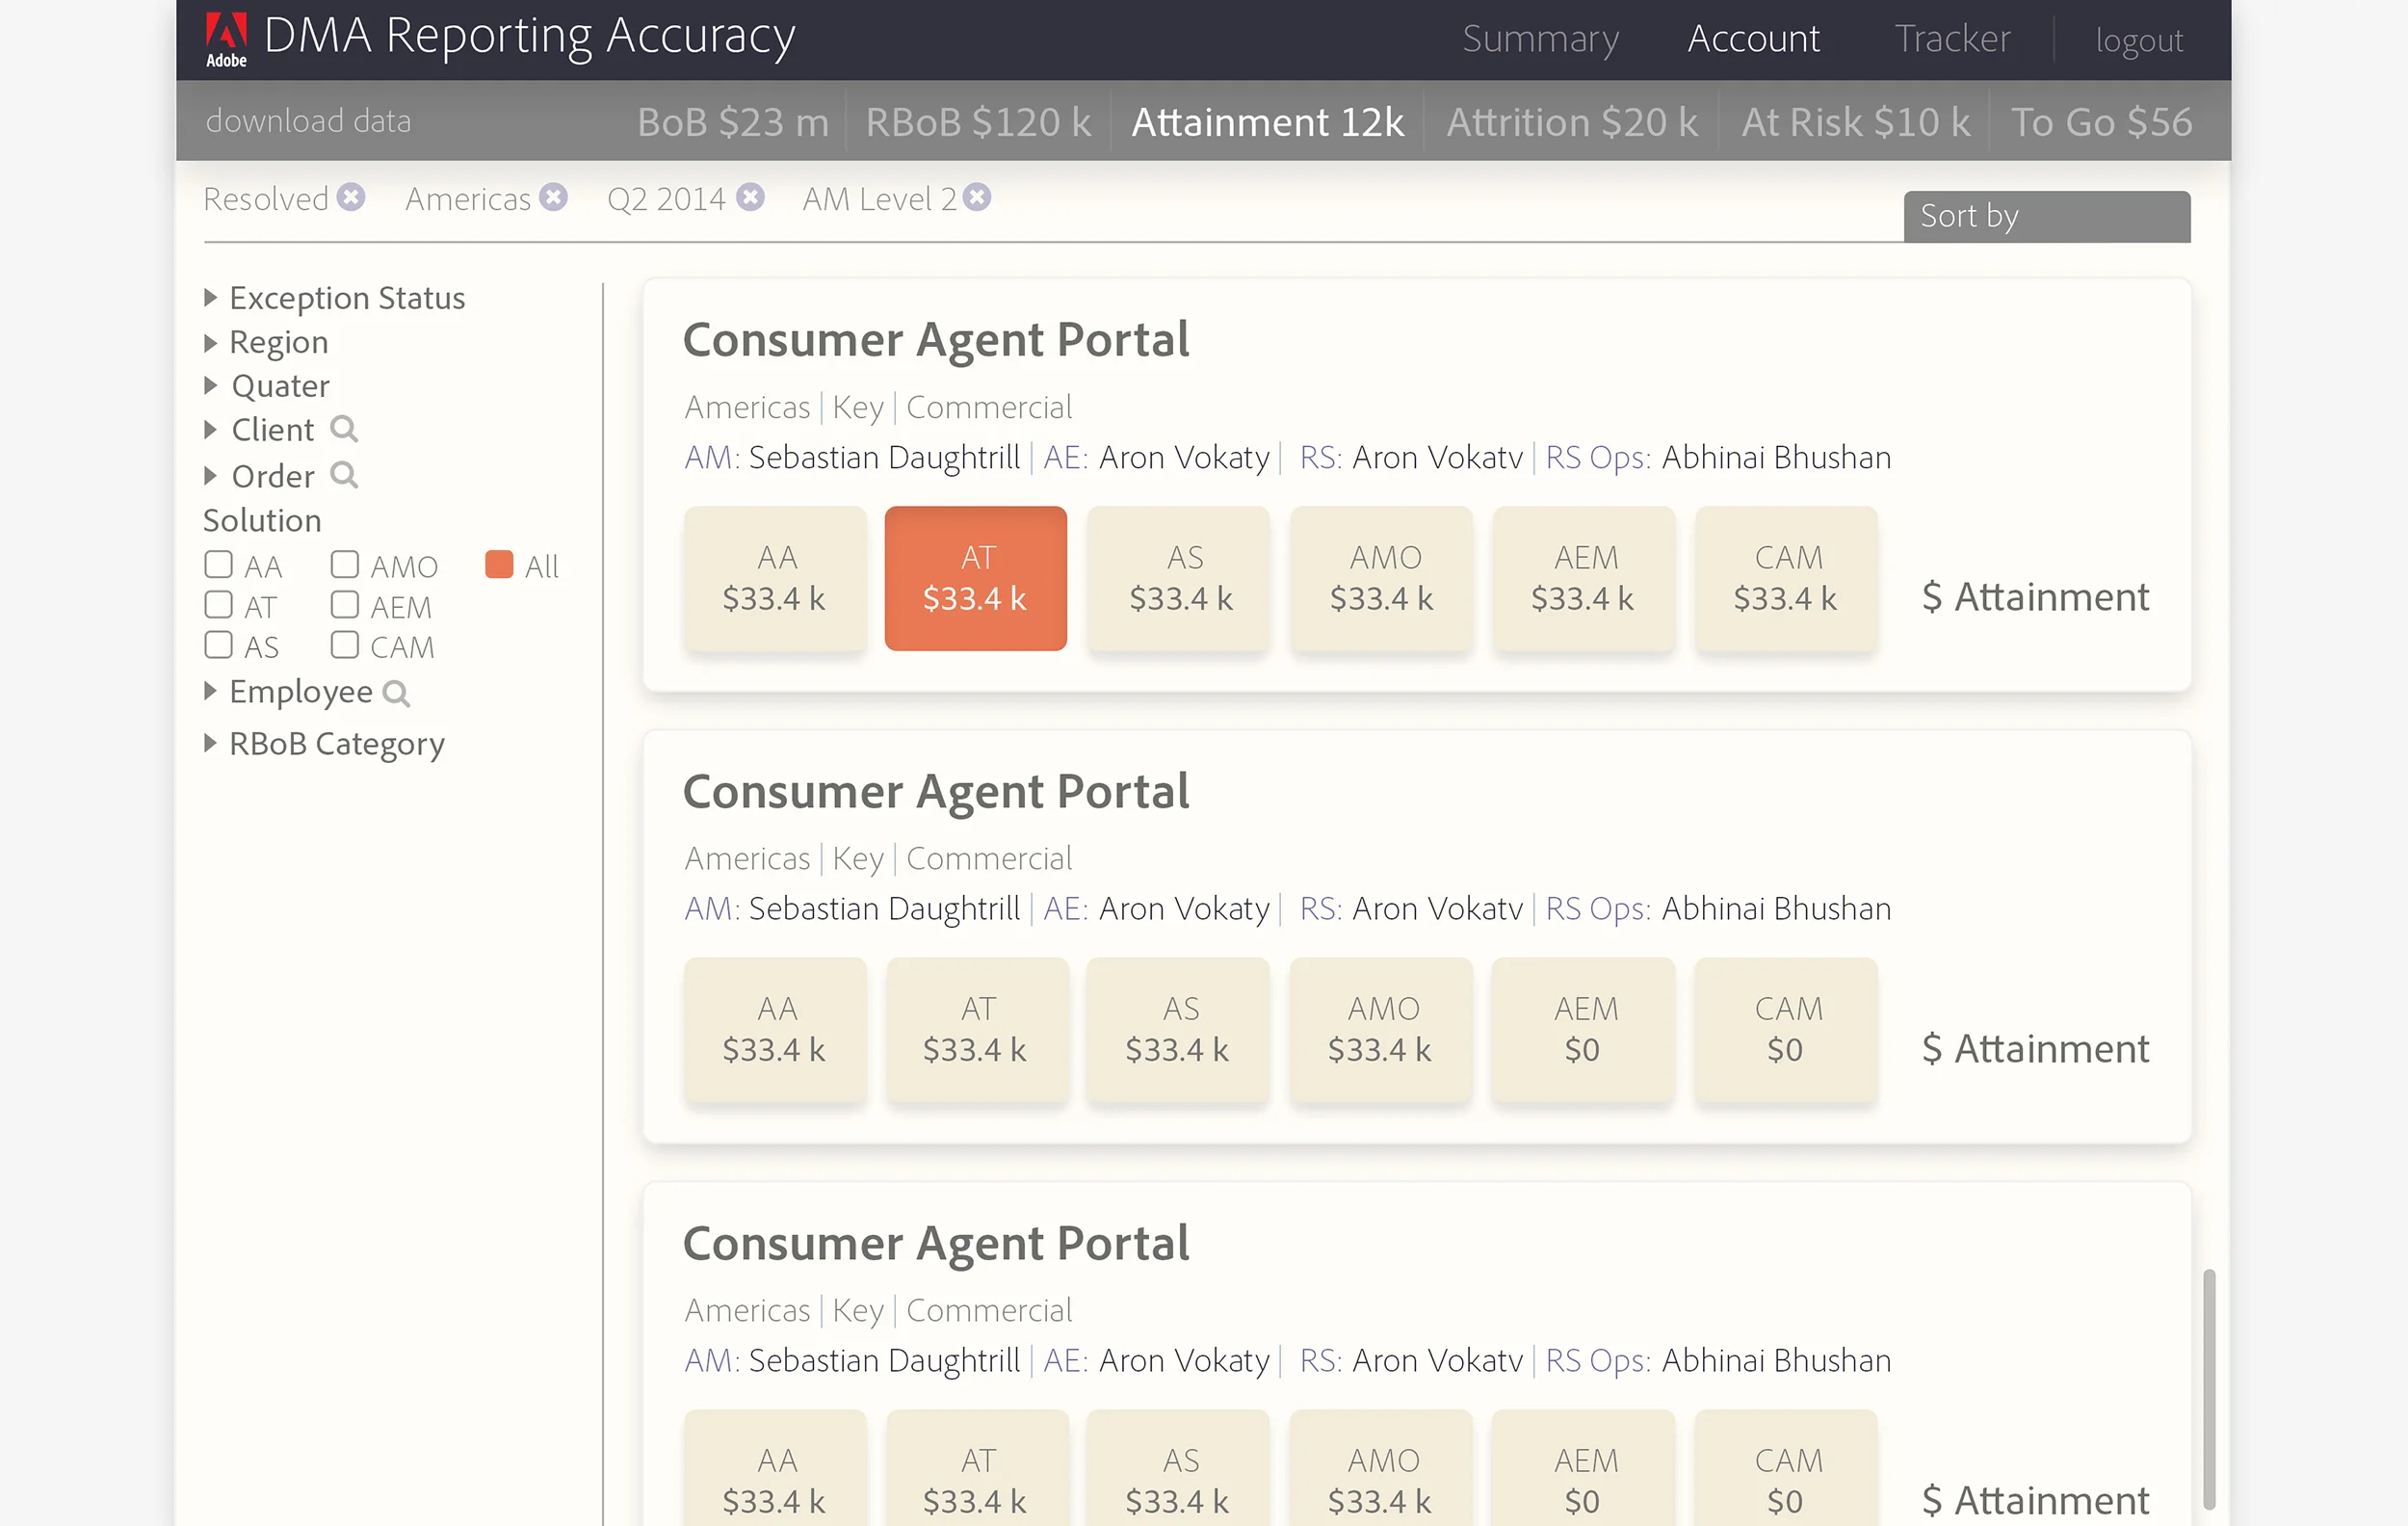The width and height of the screenshot is (2408, 1526).
Task: Remove the Americas filter chip
Action: click(x=554, y=197)
